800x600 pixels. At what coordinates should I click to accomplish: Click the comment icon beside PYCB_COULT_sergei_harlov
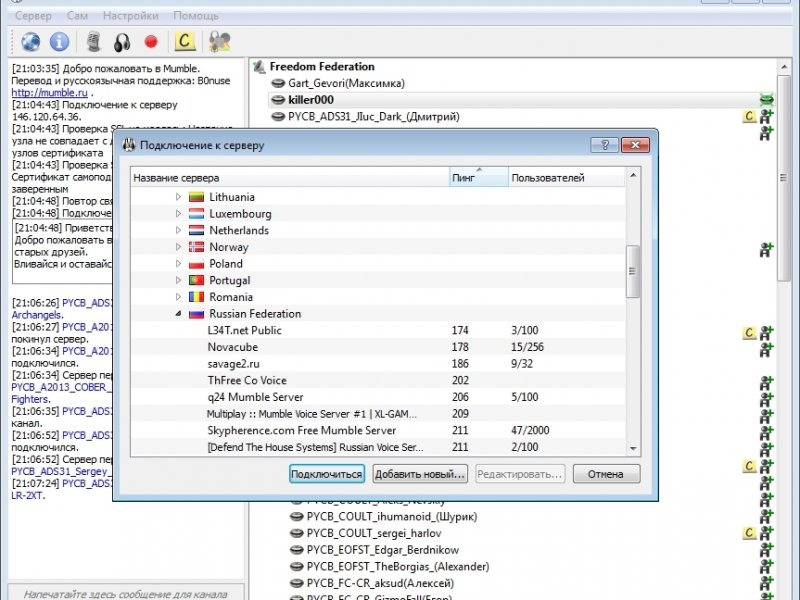pyautogui.click(x=748, y=533)
